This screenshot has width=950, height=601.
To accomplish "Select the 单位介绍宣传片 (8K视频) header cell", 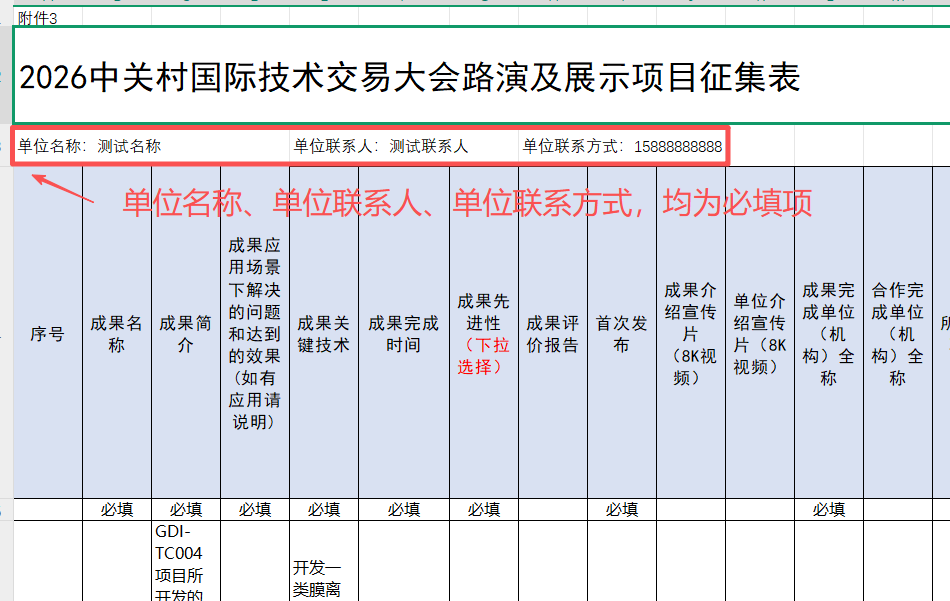I will [760, 334].
